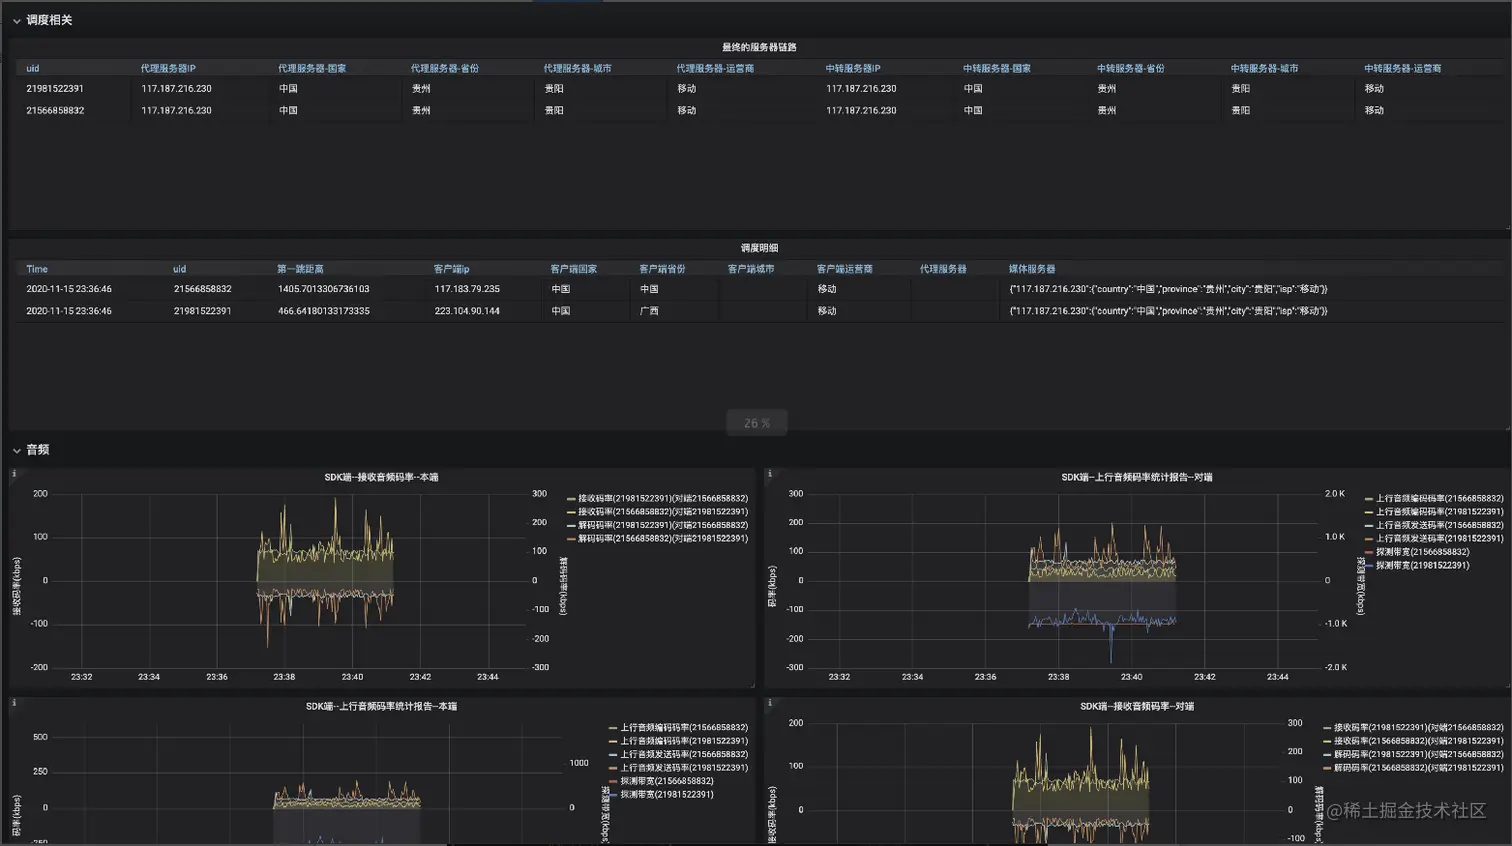This screenshot has width=1512, height=846.
Task: Toggle 上行音频编码码率(21566858832) in 对端 uplink legend
Action: click(1440, 498)
